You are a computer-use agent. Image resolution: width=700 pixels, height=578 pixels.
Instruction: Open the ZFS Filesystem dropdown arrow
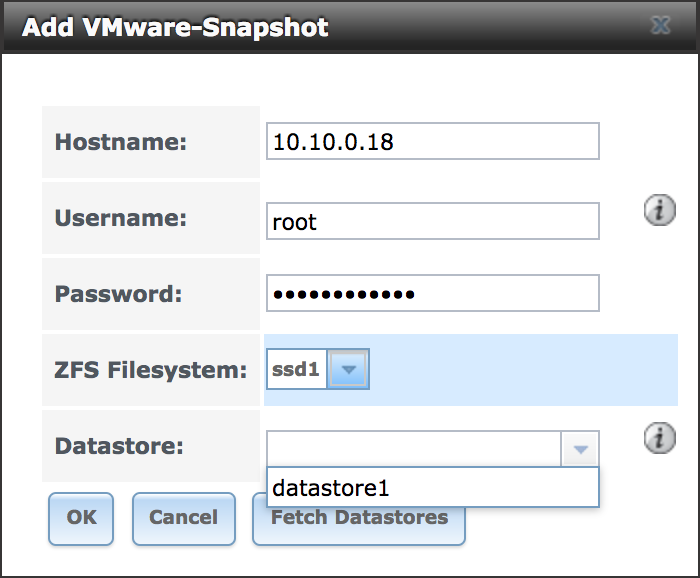(348, 369)
